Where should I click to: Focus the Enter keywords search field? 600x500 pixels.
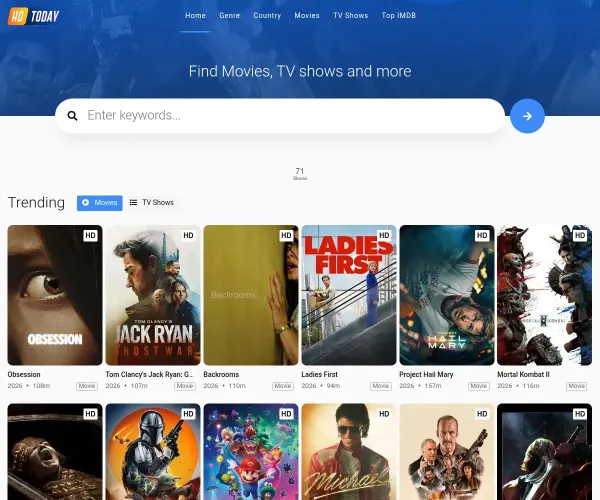(280, 116)
